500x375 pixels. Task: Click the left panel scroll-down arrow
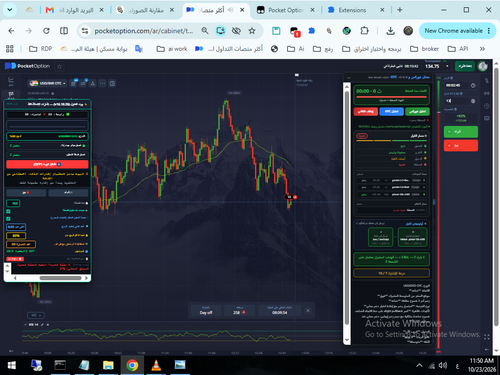[7, 271]
